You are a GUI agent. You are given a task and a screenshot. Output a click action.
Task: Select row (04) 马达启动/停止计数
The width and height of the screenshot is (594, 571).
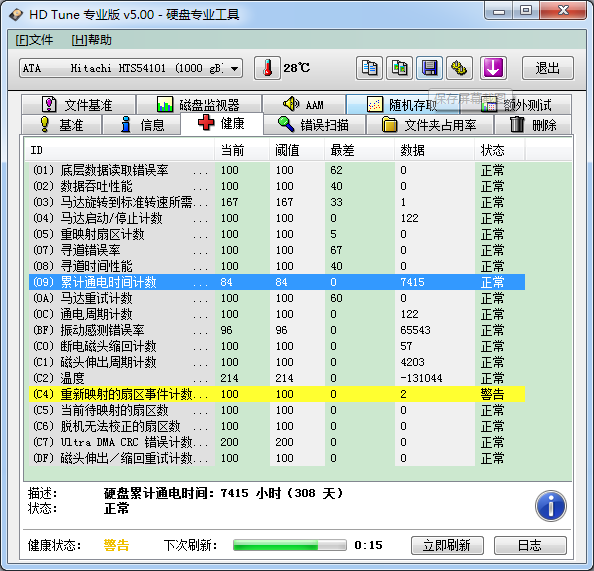[277, 218]
